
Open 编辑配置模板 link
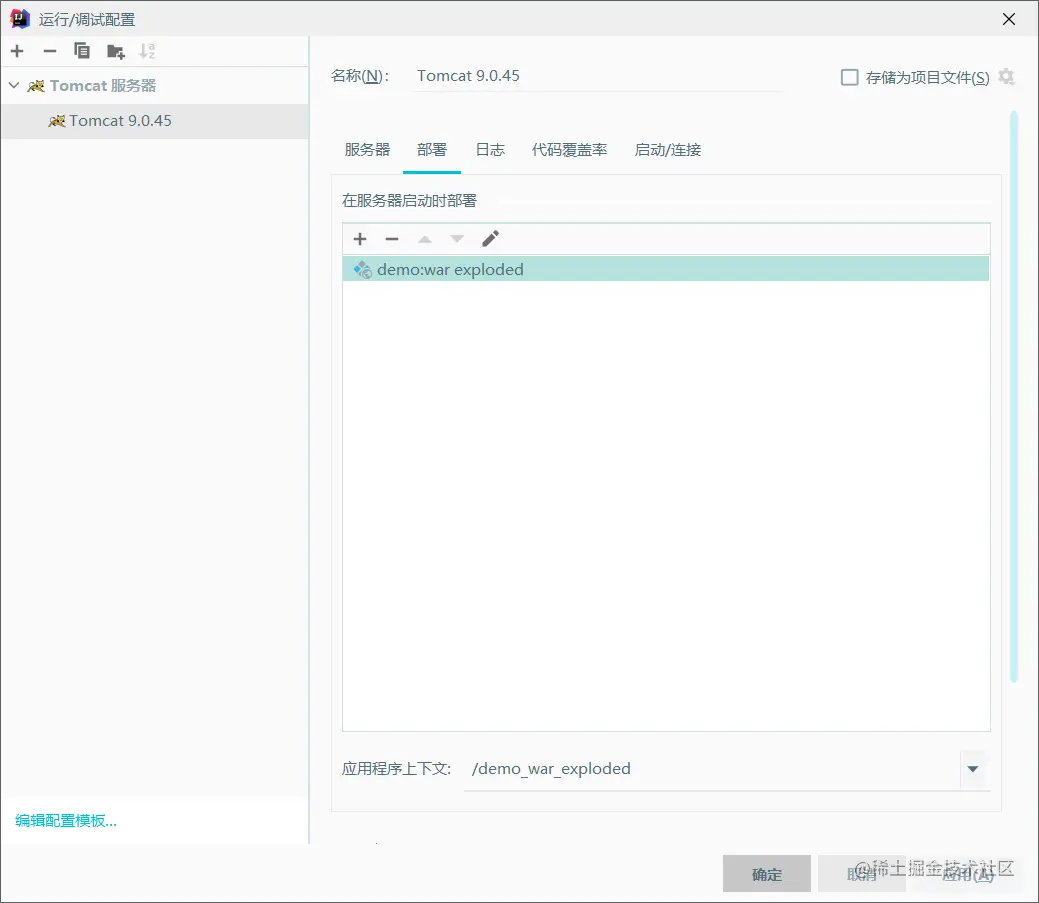[66, 821]
